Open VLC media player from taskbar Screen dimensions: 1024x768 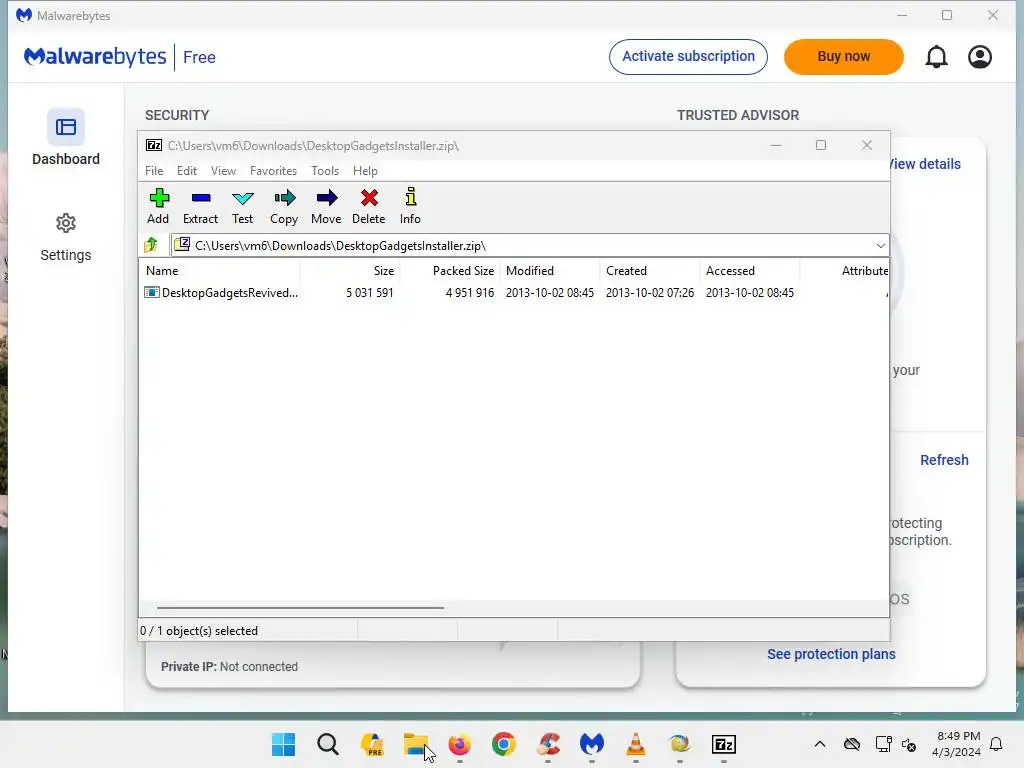[635, 744]
